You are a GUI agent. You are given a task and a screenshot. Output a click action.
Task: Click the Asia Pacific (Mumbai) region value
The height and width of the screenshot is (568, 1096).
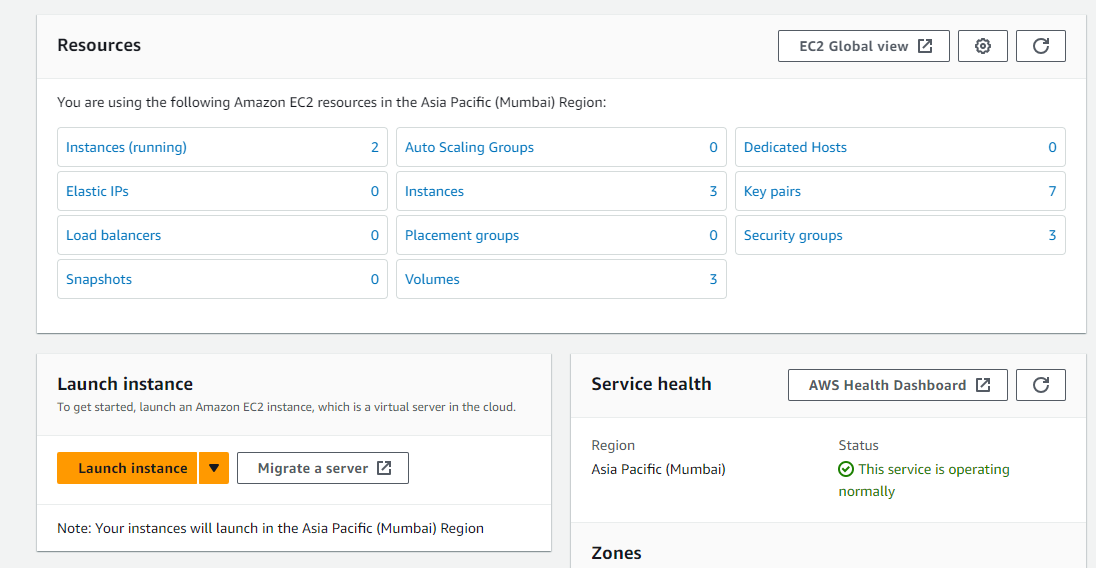click(658, 469)
